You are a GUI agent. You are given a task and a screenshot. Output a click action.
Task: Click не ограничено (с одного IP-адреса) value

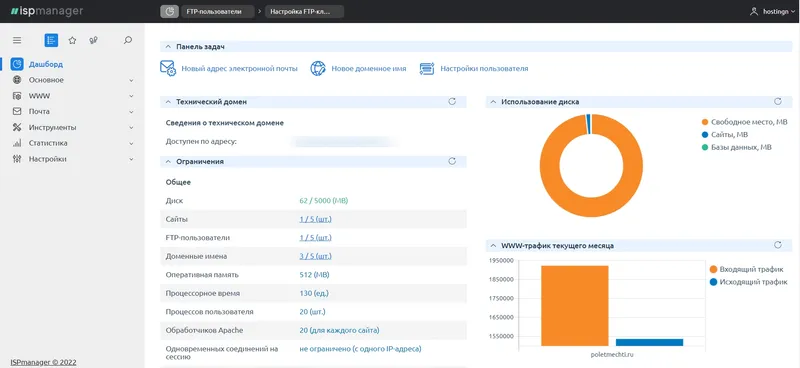[x=360, y=349]
